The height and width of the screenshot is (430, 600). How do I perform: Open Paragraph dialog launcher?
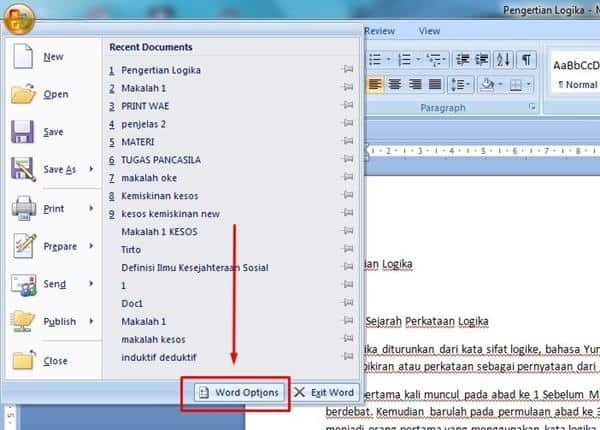point(532,108)
